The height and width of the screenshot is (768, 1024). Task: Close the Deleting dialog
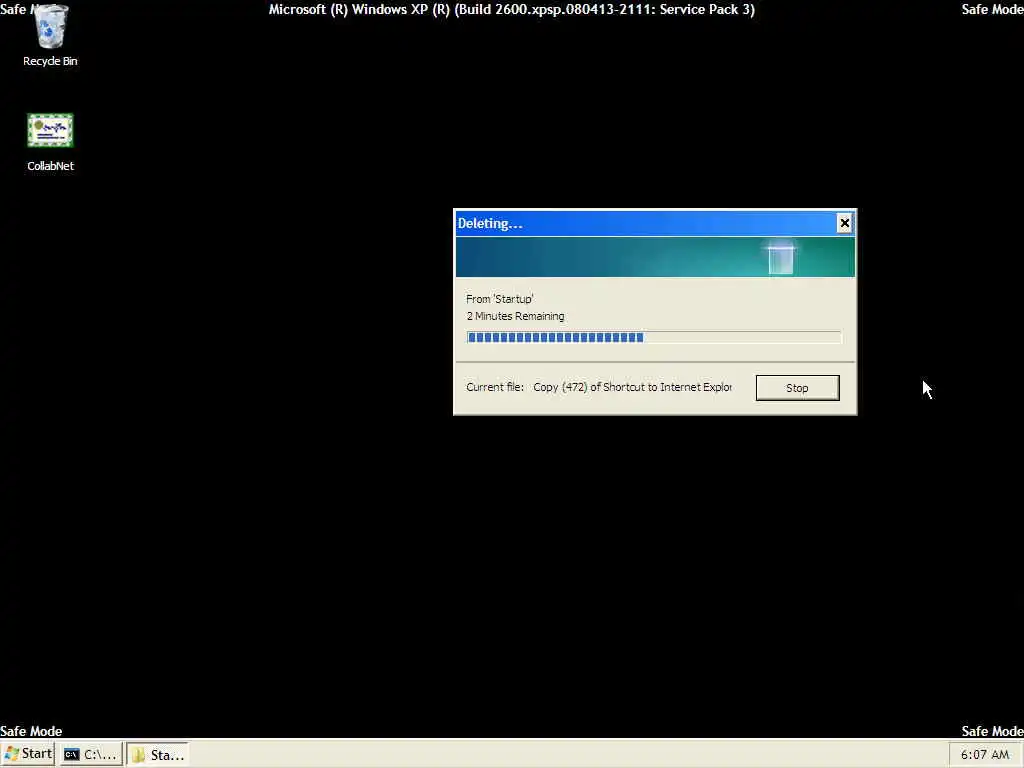(844, 223)
